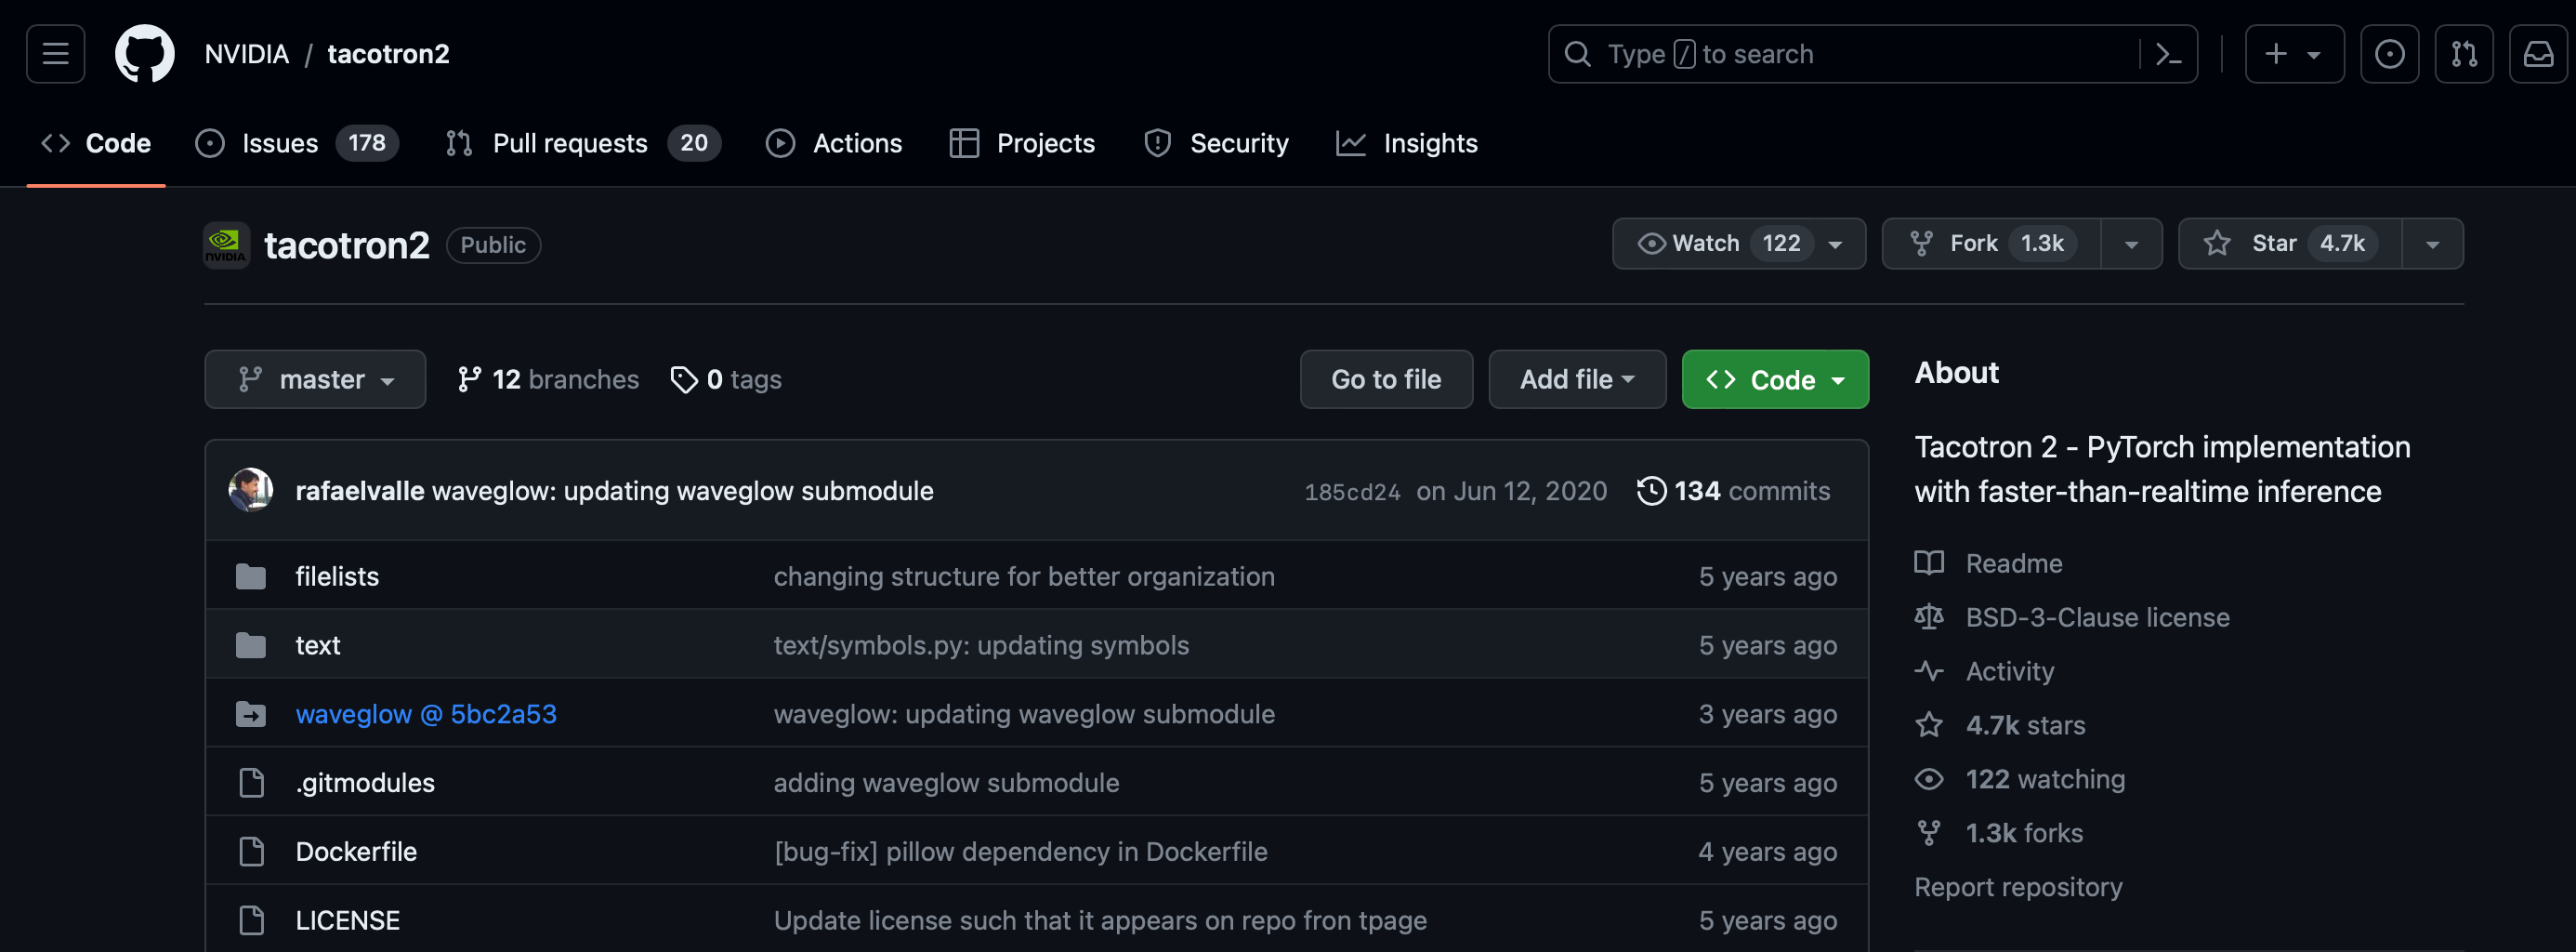Viewport: 2576px width, 952px height.
Task: Click the Readme book icon in About
Action: (1928, 563)
